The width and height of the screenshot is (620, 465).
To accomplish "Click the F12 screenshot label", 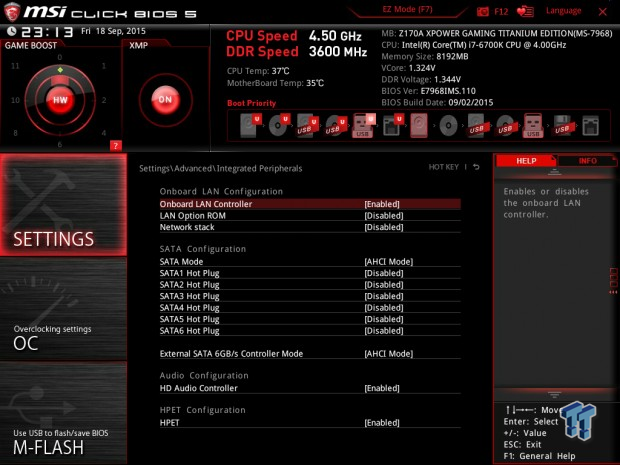I will (x=501, y=11).
